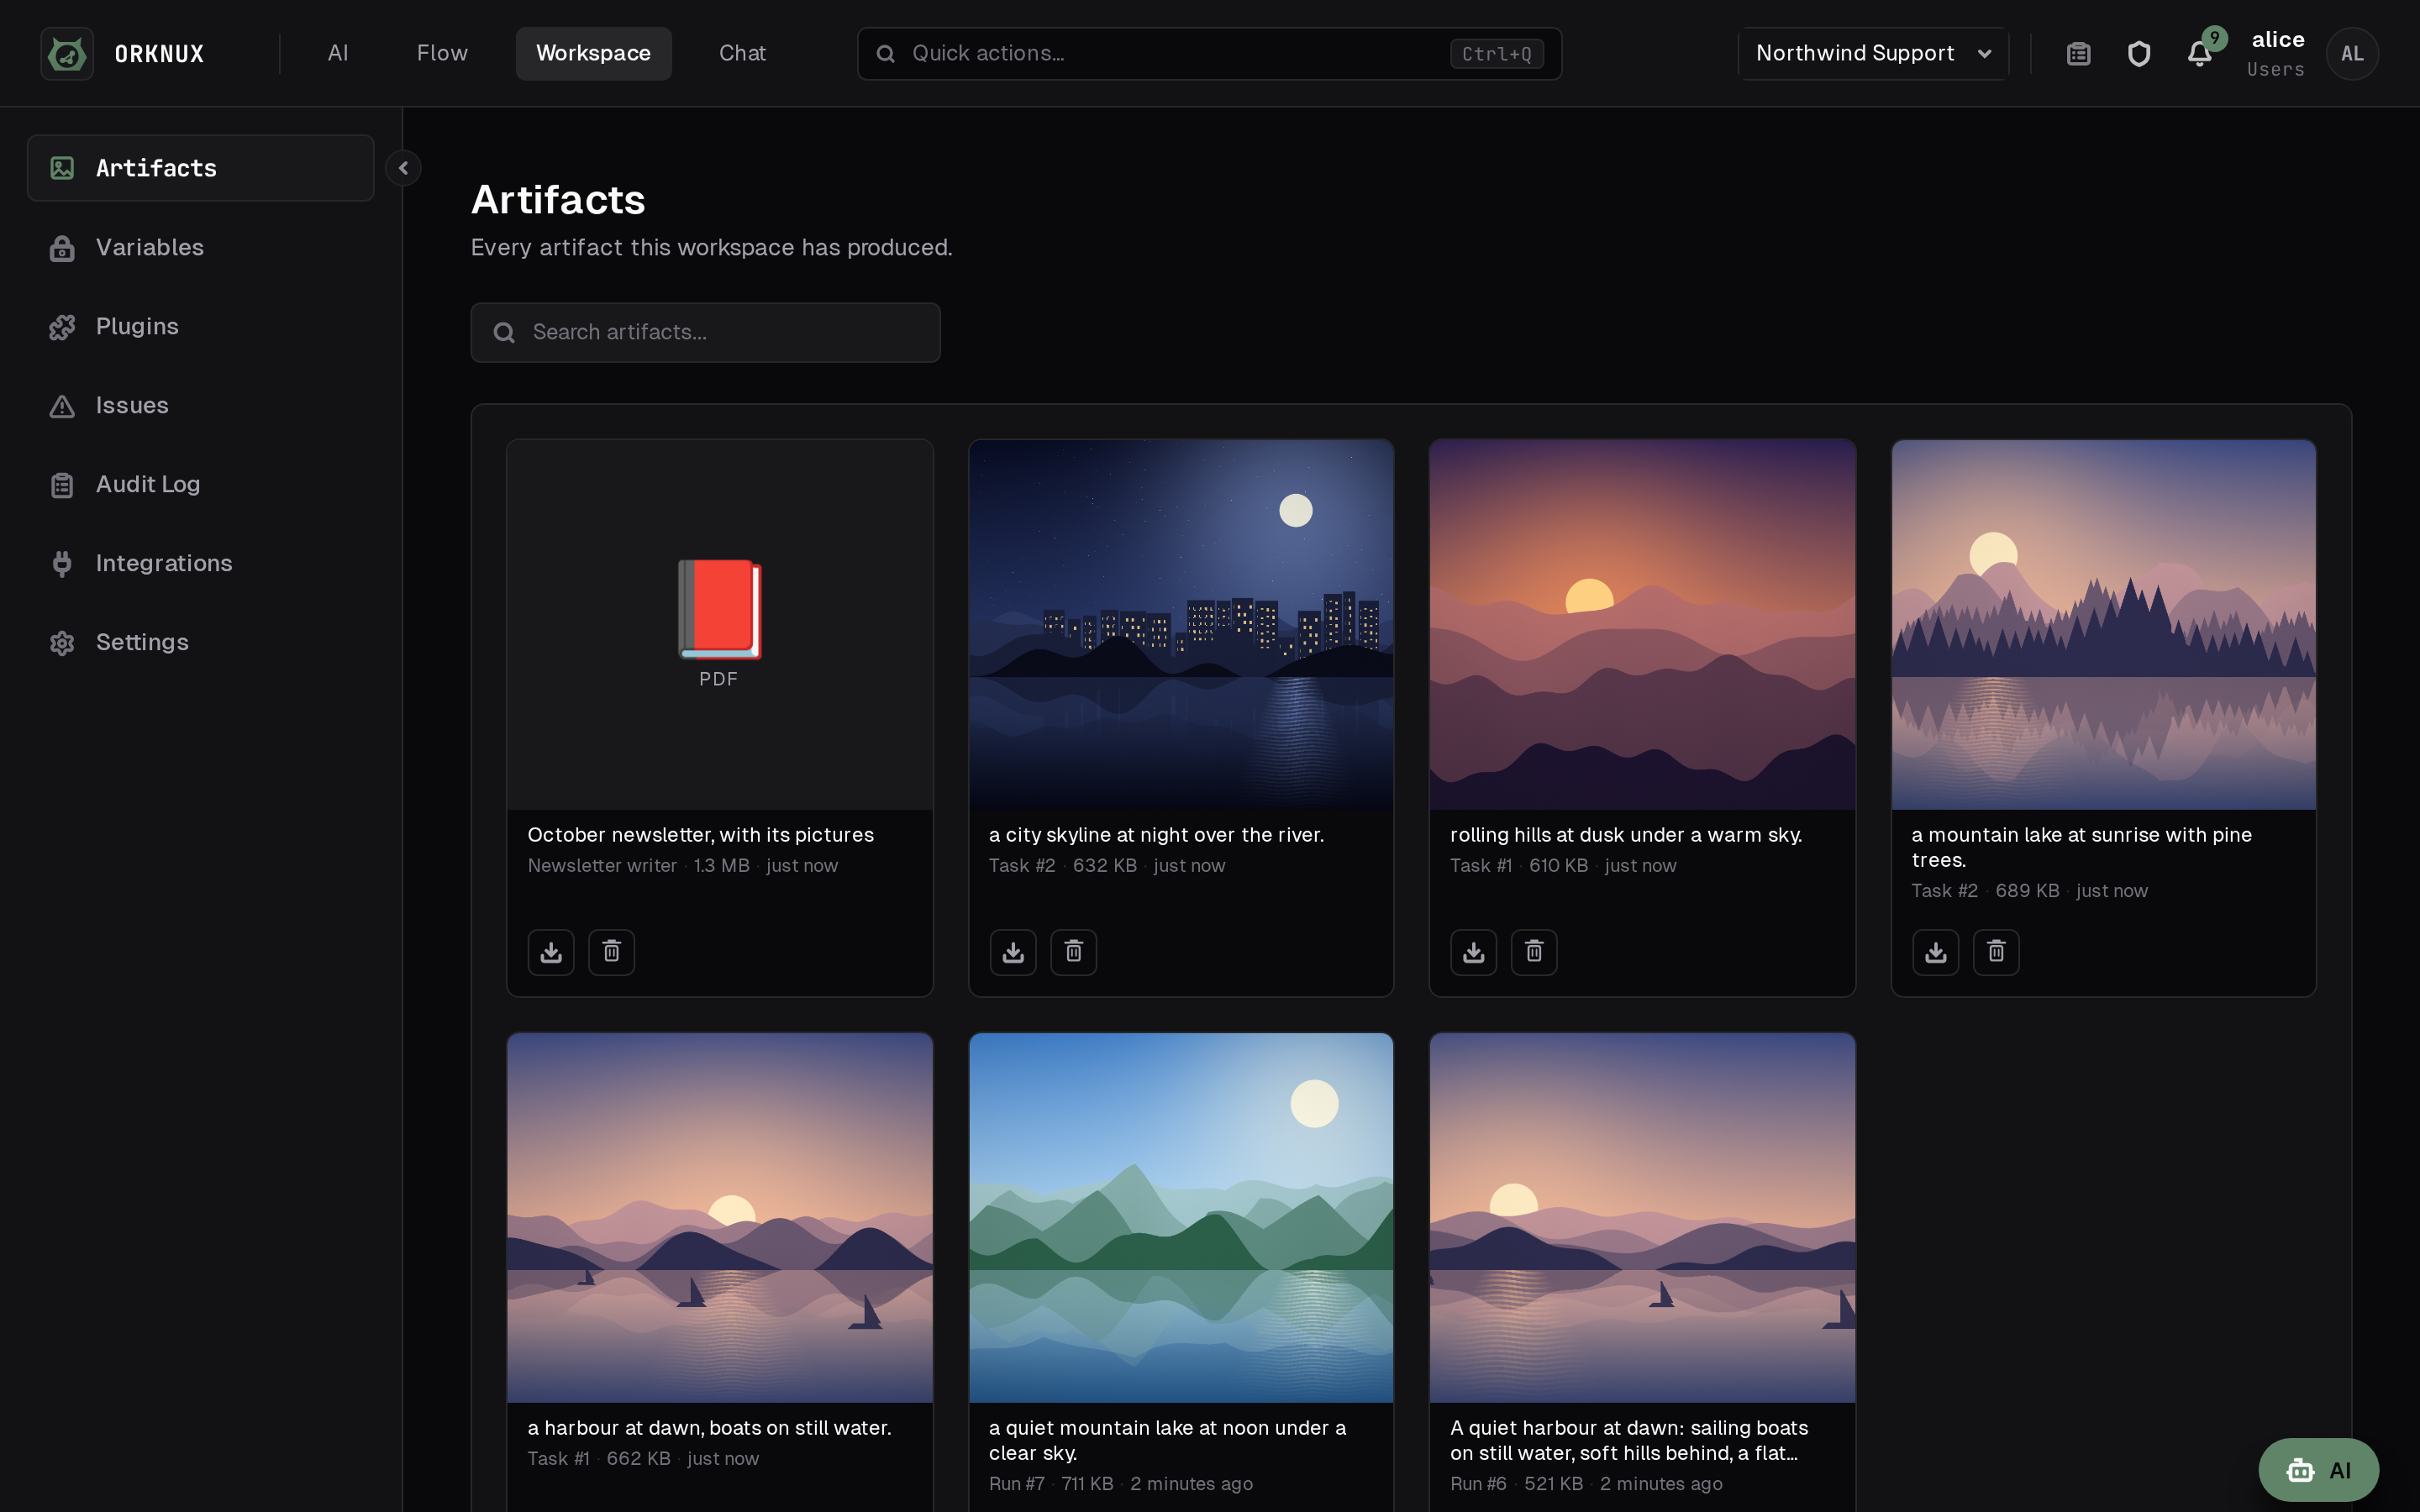Delete the rolling hills at dusk artifact
The height and width of the screenshot is (1512, 2420).
[x=1534, y=952]
